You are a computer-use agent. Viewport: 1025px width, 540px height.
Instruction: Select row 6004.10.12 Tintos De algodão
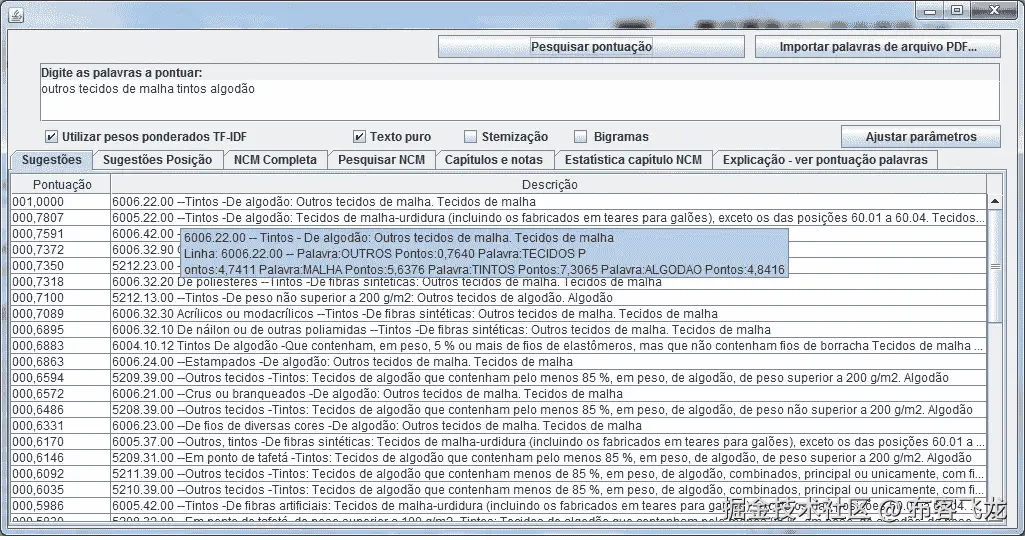[499, 346]
